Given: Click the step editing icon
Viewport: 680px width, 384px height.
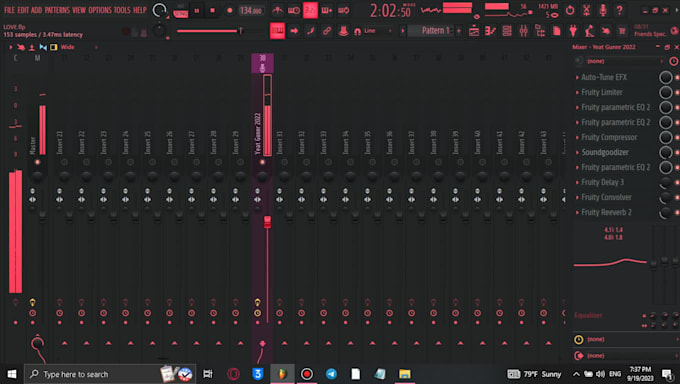Looking at the screenshot, I should (x=311, y=31).
